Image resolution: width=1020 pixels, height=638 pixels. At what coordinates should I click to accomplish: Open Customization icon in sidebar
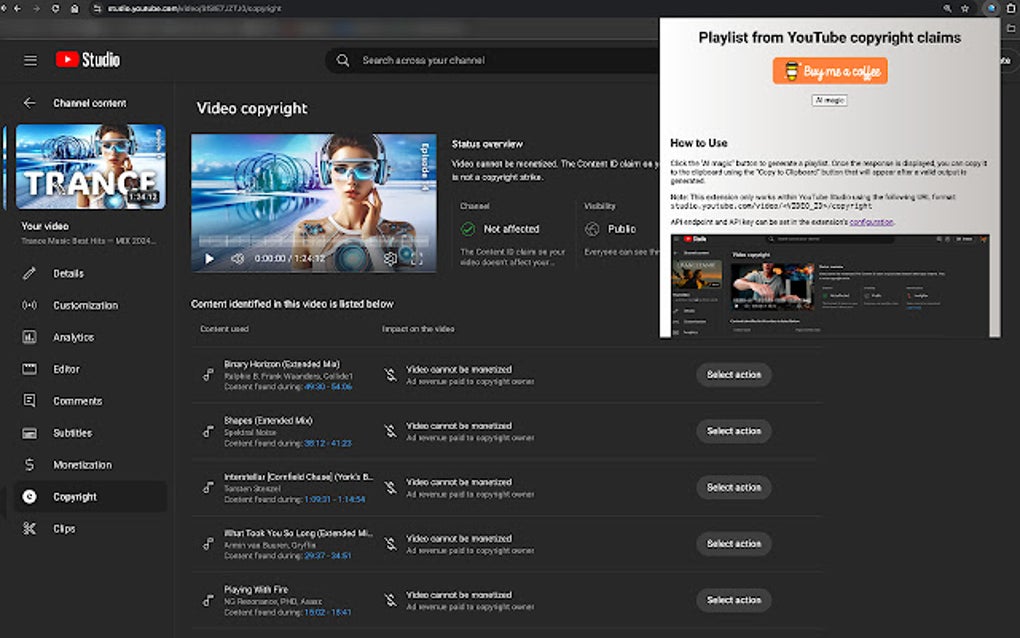click(29, 305)
